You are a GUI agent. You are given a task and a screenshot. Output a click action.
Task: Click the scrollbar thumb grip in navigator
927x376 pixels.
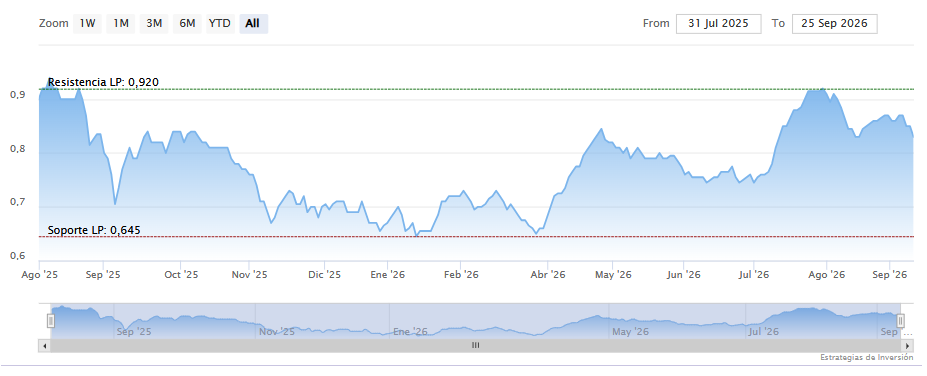(x=475, y=345)
